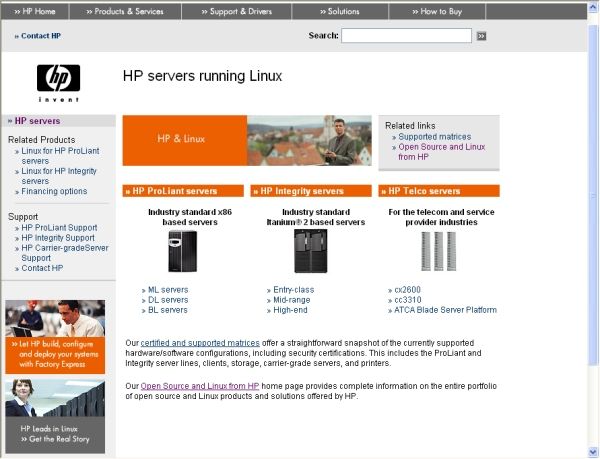Open the DL servers link
600x459 pixels.
pos(168,300)
